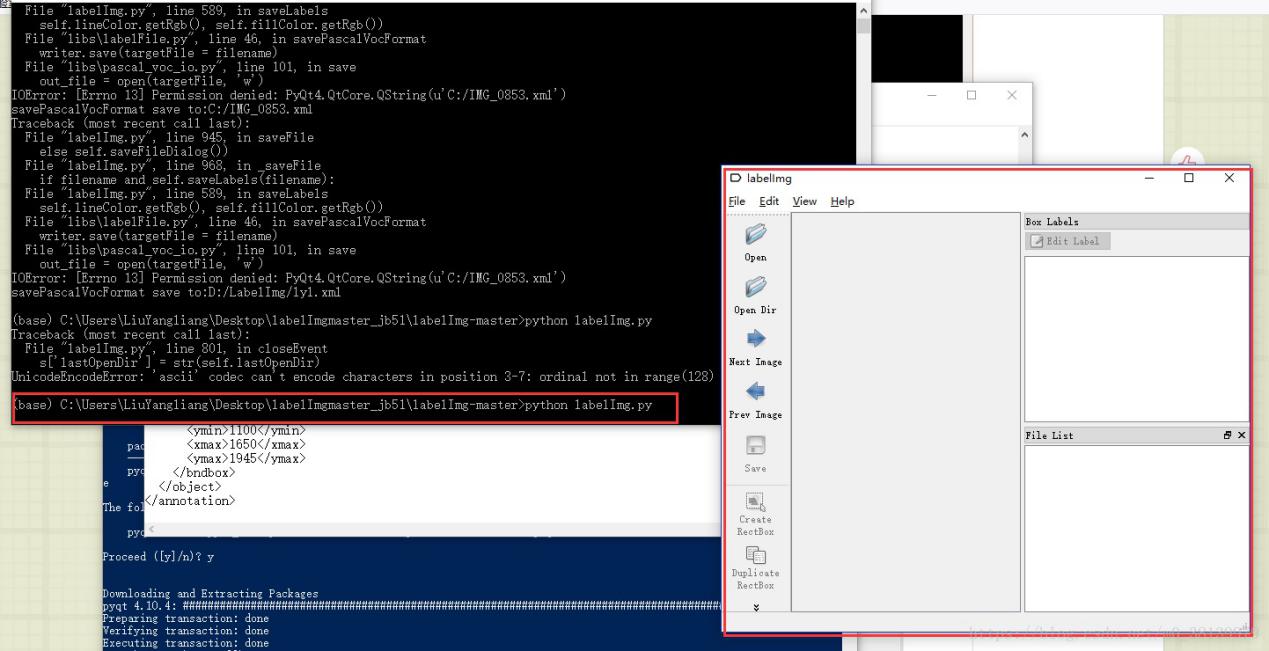Click inside the Box Labels list area
The height and width of the screenshot is (651, 1269).
coord(1136,338)
